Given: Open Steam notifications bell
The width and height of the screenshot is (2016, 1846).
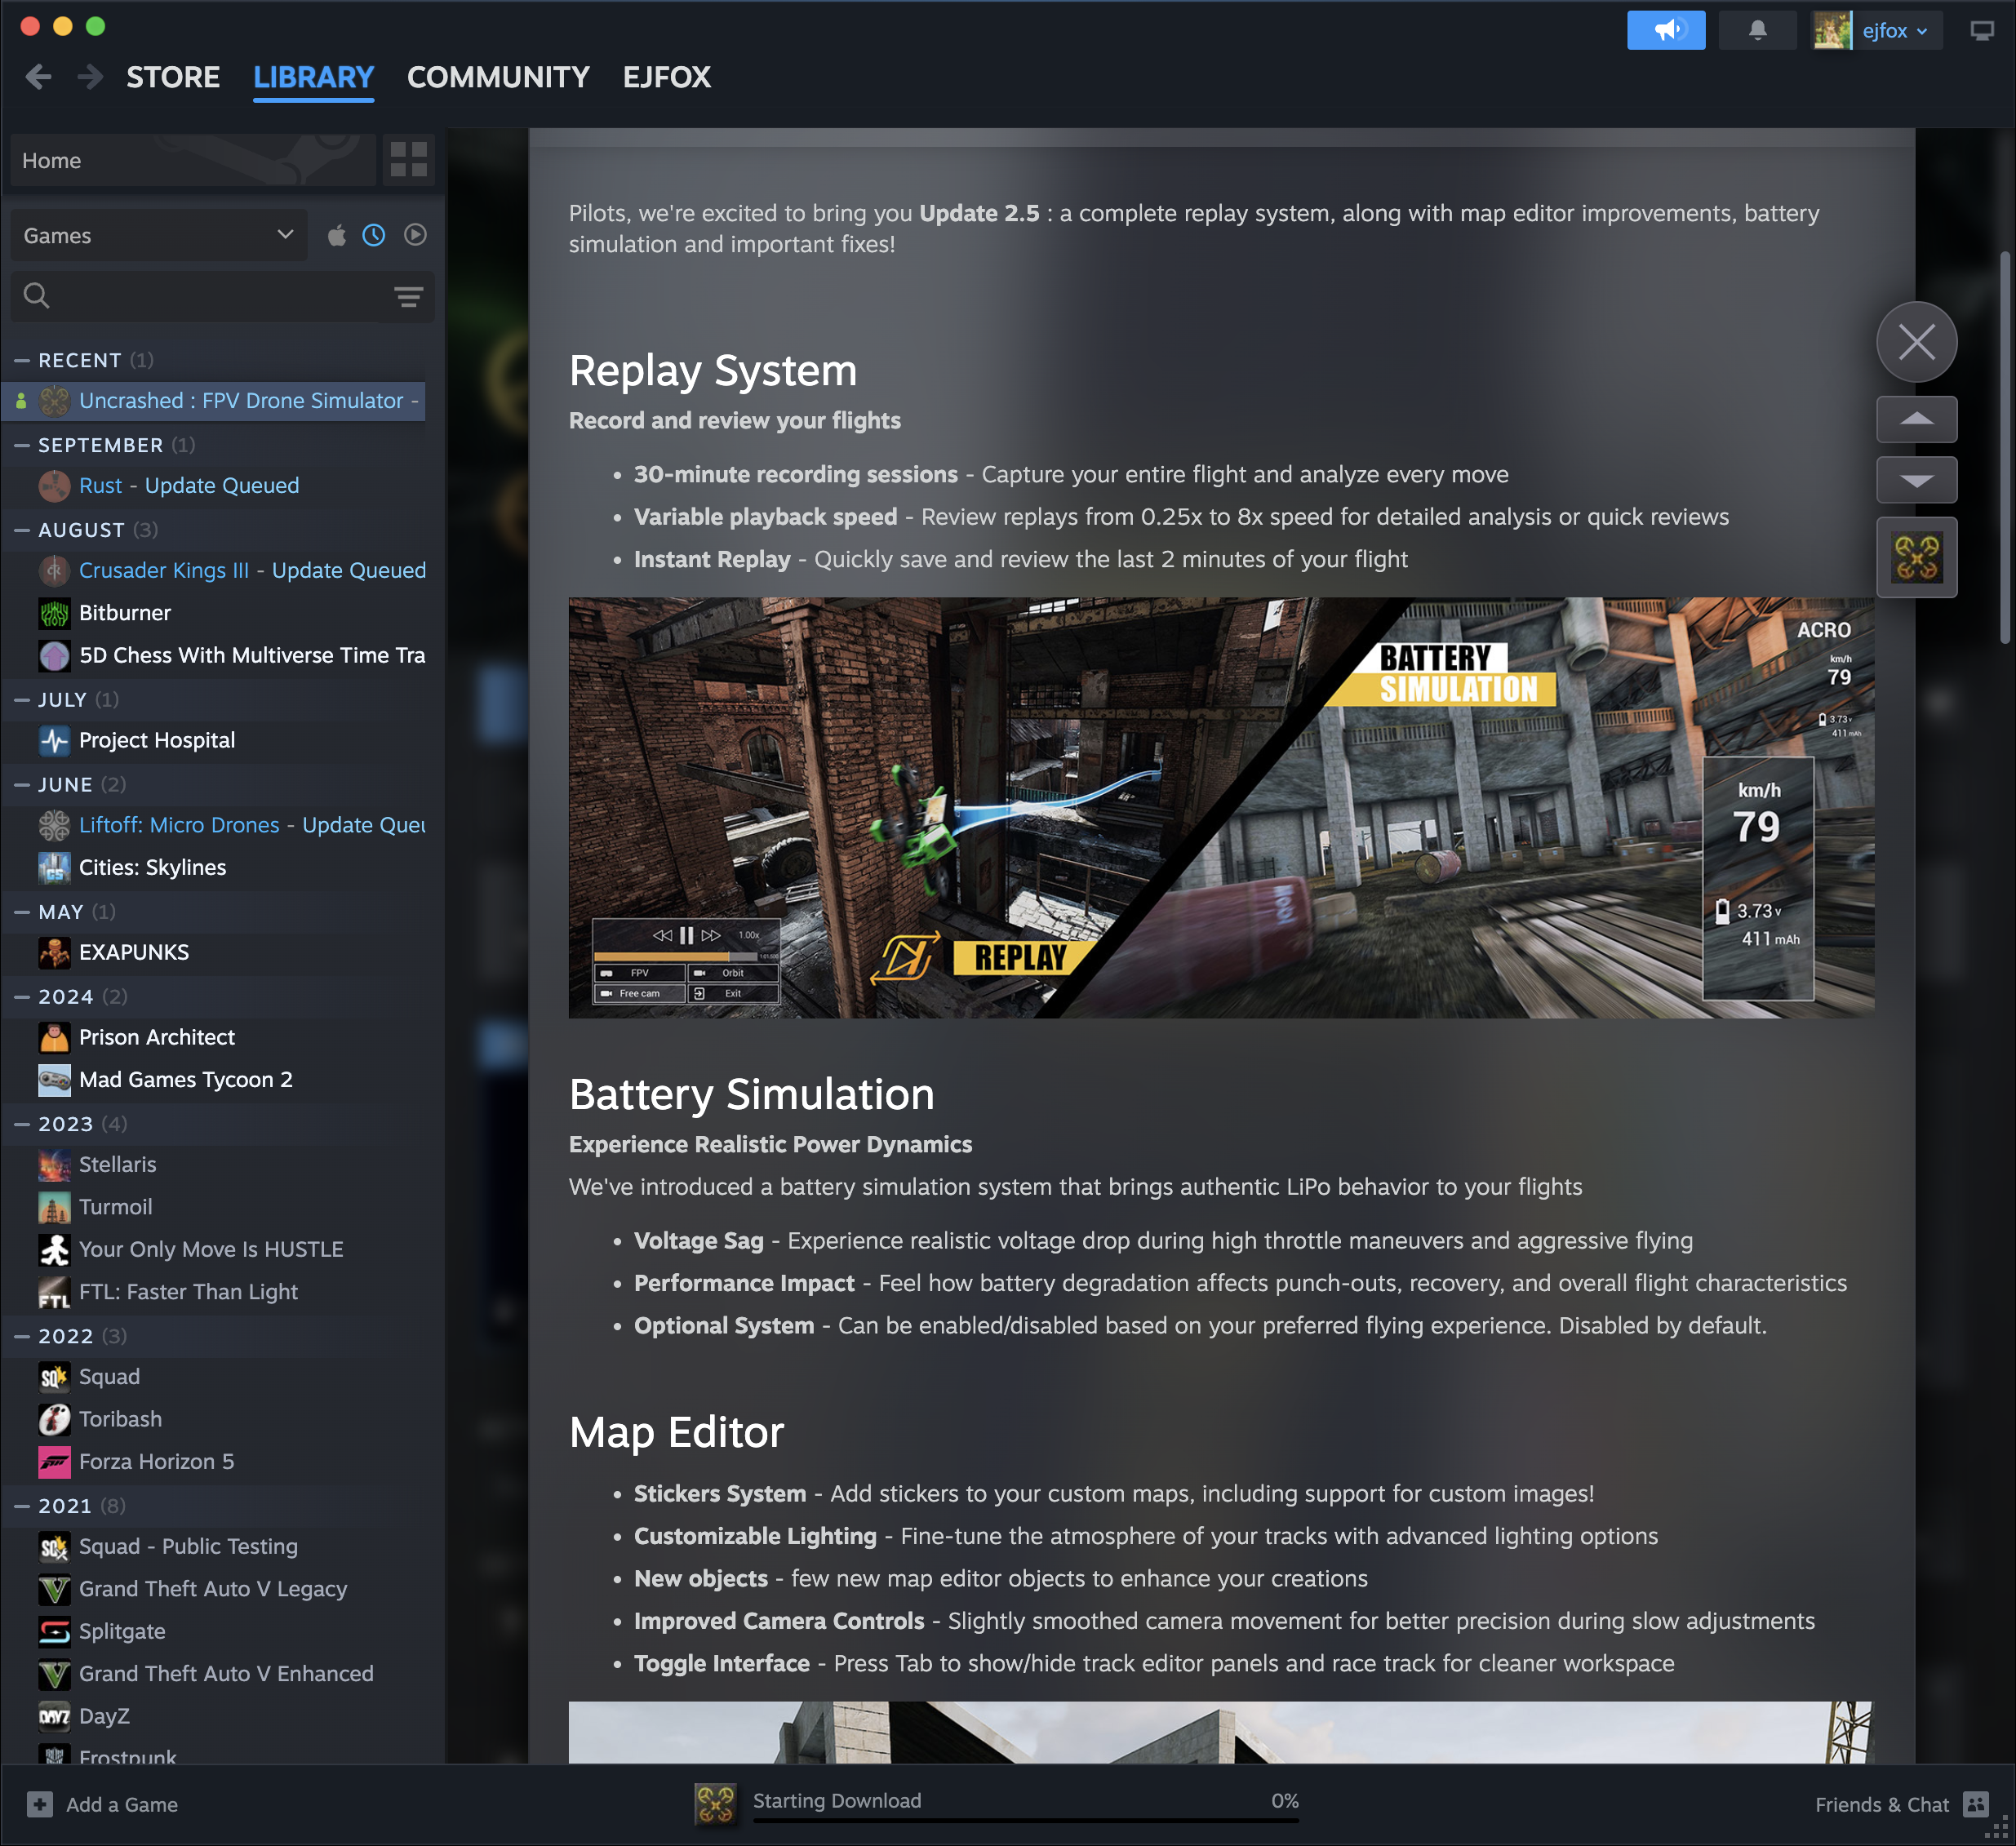Looking at the screenshot, I should 1757,29.
